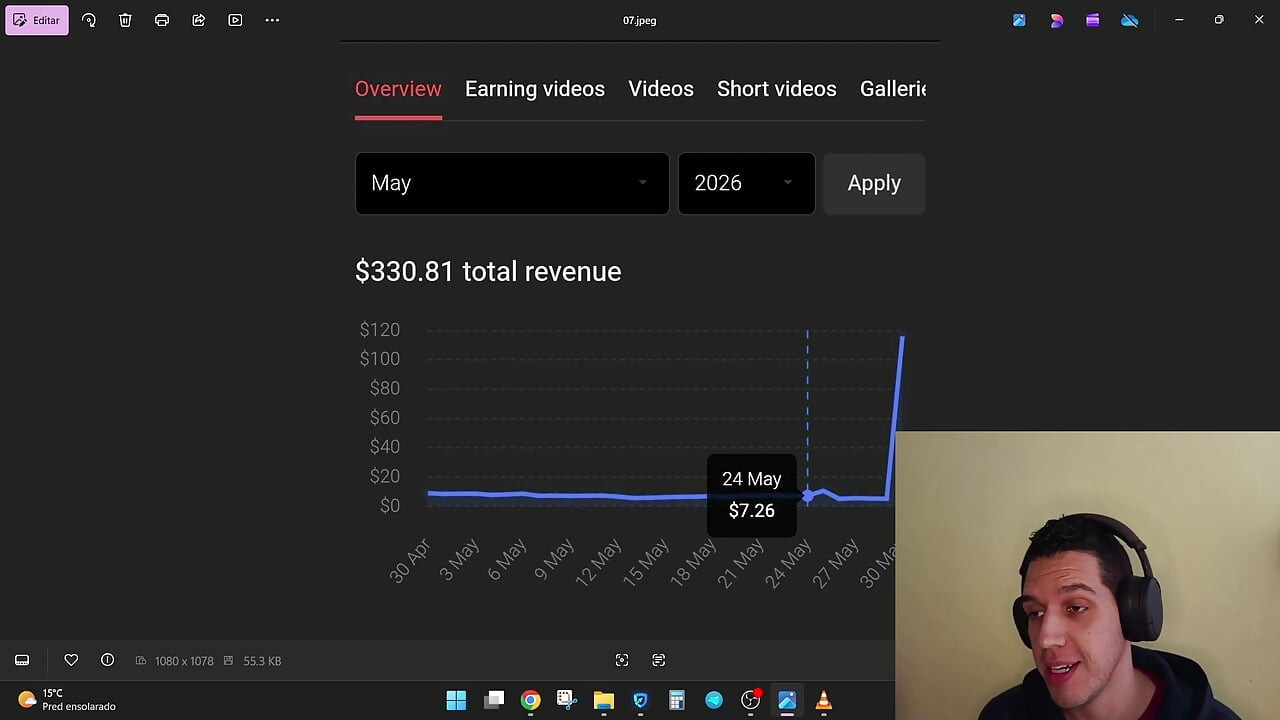
Task: Select the Short videos tab in the image
Action: click(x=777, y=89)
